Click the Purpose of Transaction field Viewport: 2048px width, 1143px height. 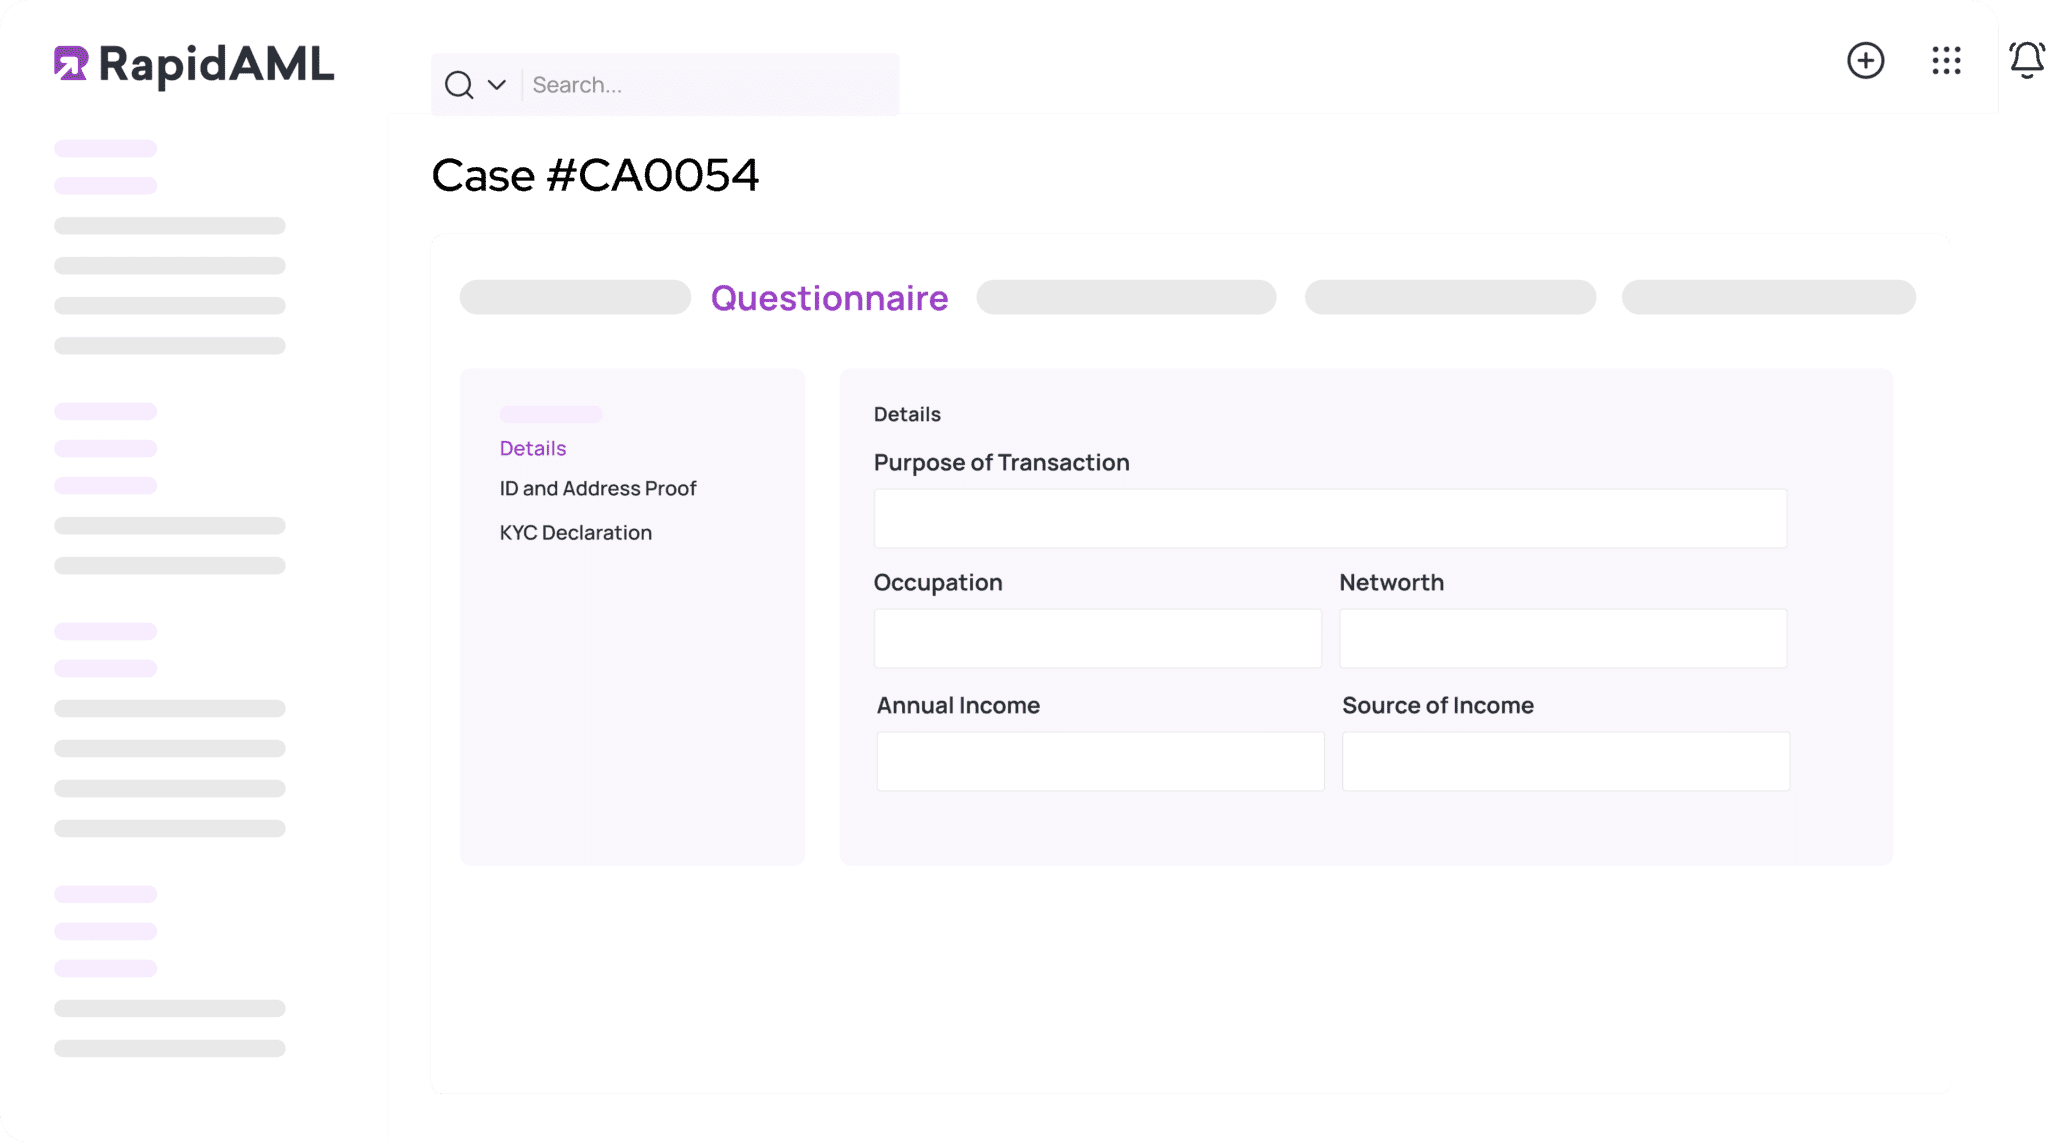(x=1330, y=518)
